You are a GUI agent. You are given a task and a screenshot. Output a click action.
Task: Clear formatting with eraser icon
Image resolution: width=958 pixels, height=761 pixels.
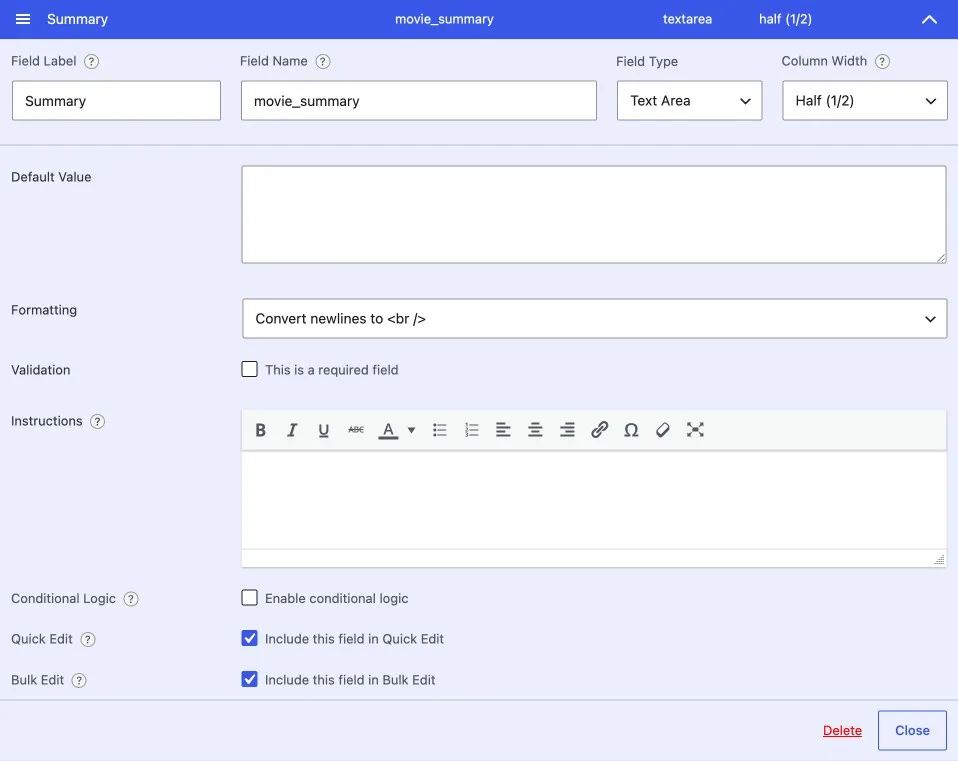[x=663, y=430]
